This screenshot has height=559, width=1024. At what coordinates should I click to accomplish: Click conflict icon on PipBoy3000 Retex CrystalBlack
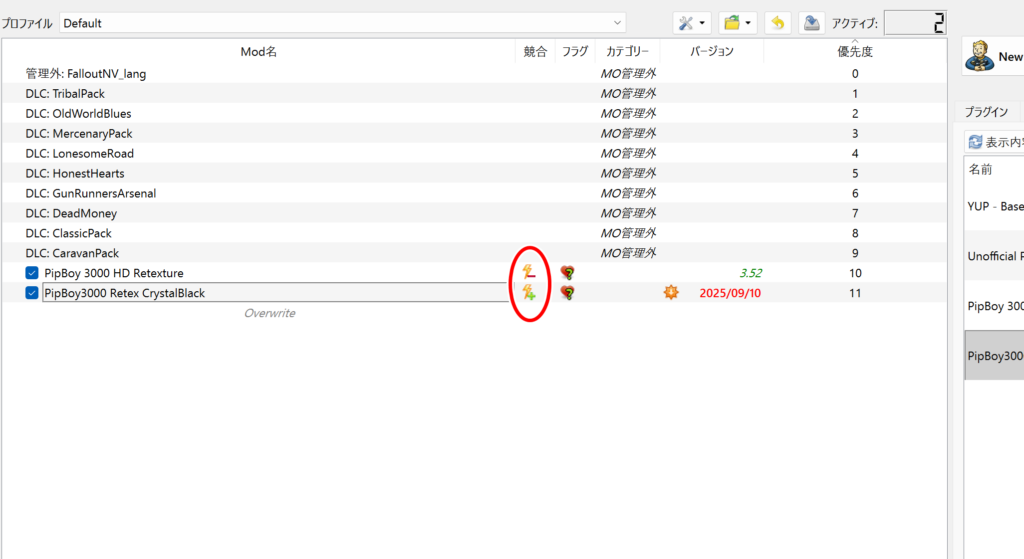coord(529,293)
